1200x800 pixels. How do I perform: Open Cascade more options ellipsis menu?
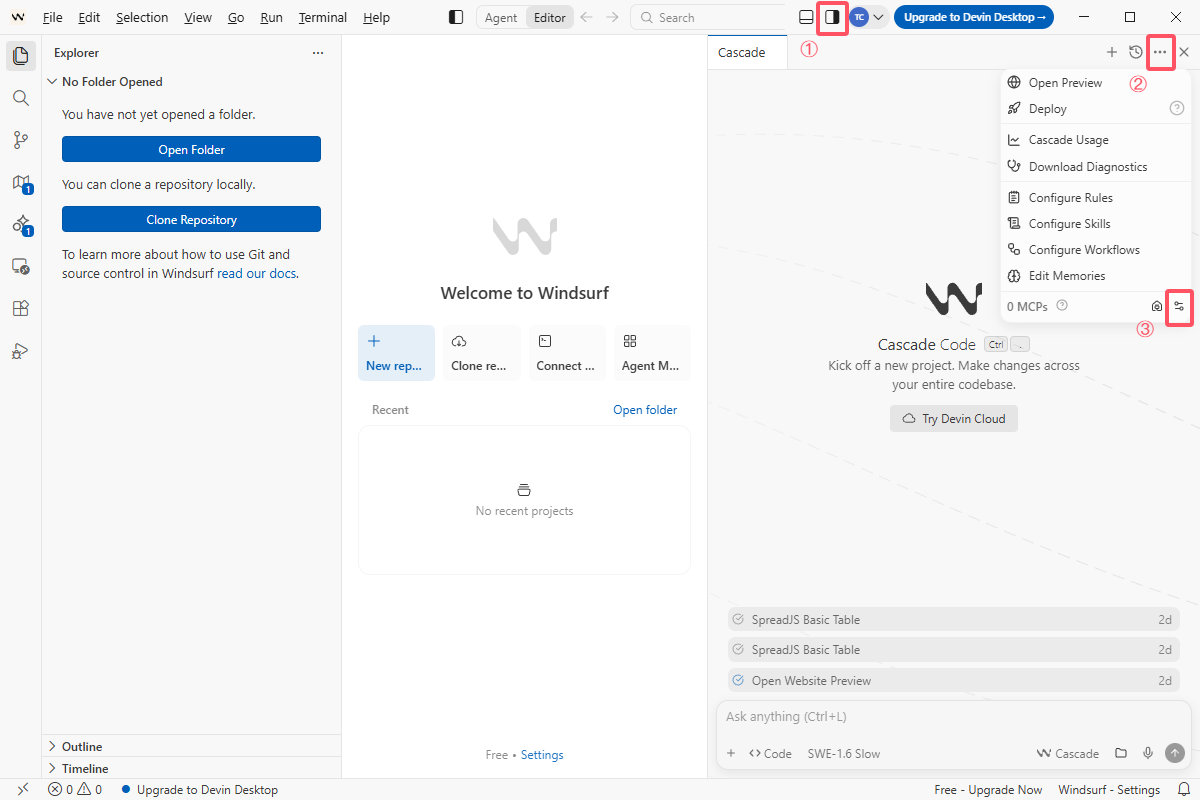click(1160, 52)
